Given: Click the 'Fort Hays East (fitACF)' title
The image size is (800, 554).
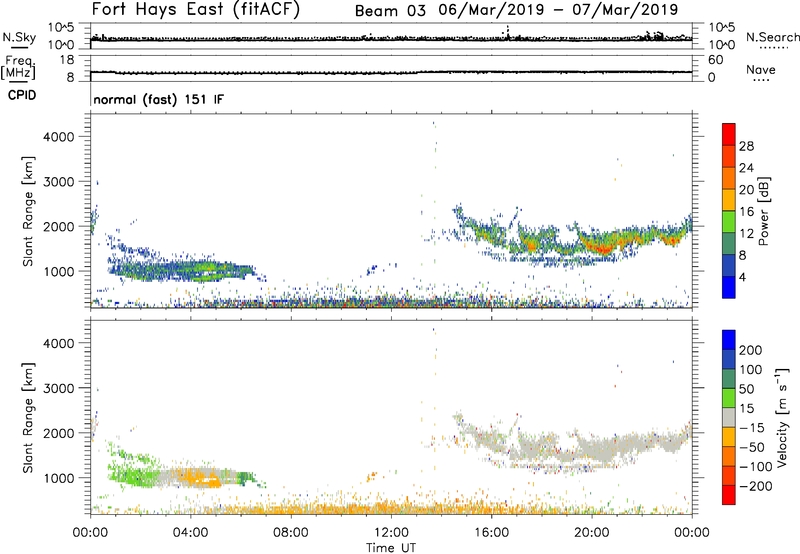Looking at the screenshot, I should (x=195, y=10).
